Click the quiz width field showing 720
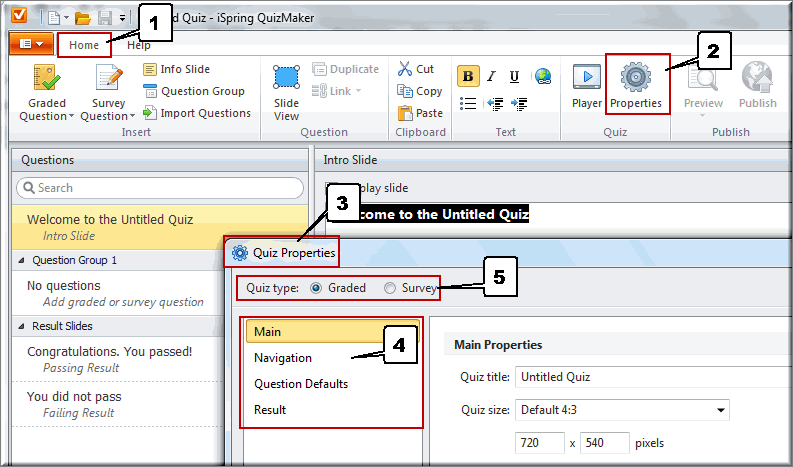 (540, 443)
